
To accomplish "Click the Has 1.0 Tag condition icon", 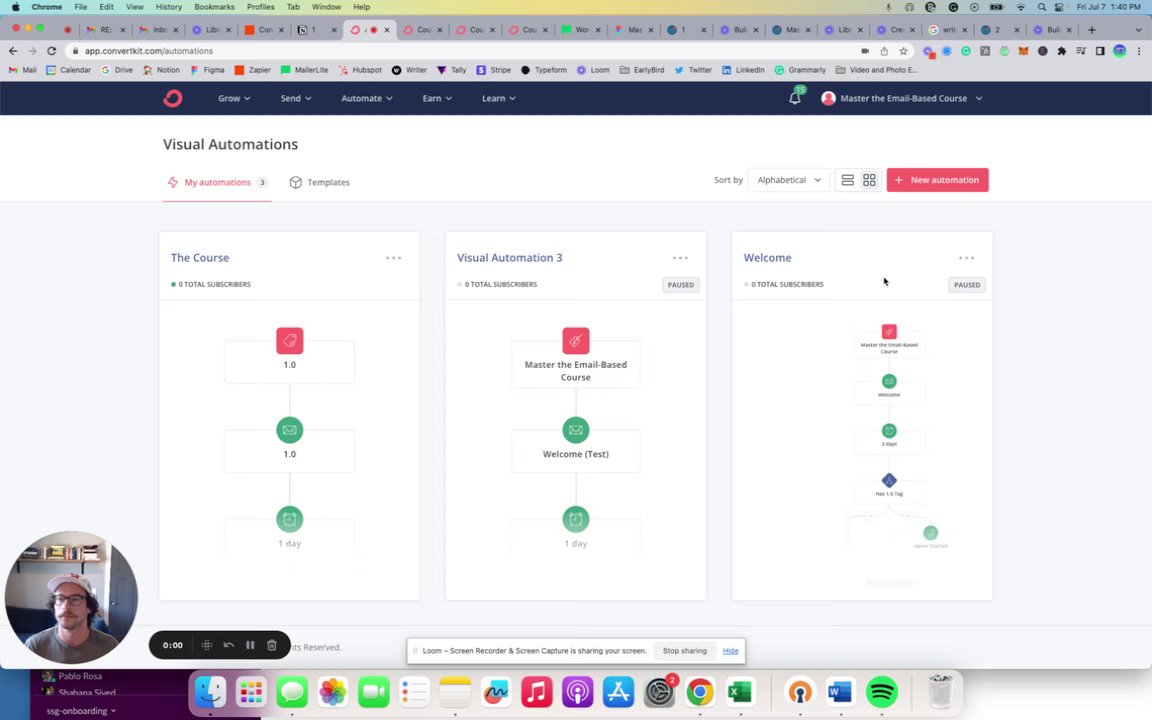I will [x=889, y=480].
